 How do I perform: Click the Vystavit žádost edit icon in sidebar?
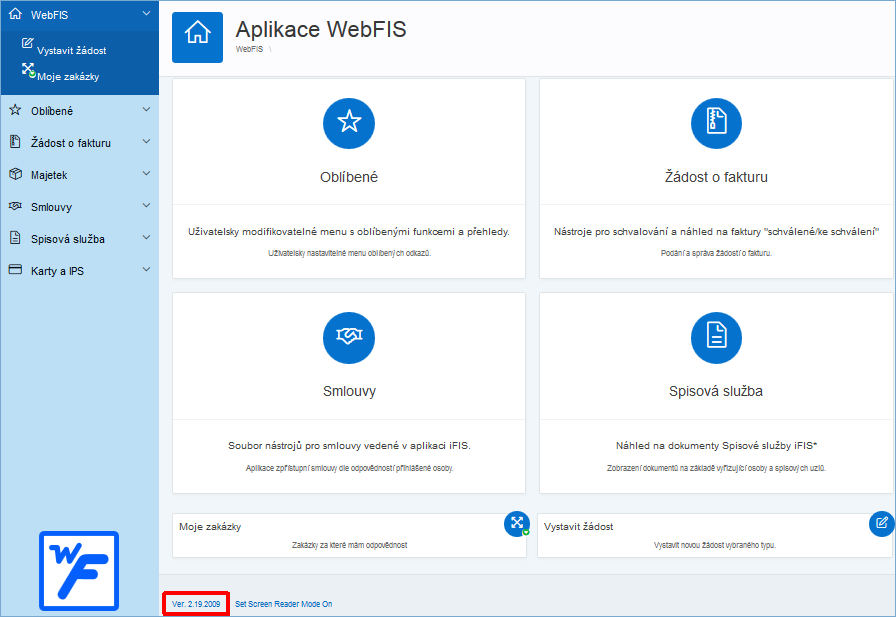pyautogui.click(x=27, y=43)
